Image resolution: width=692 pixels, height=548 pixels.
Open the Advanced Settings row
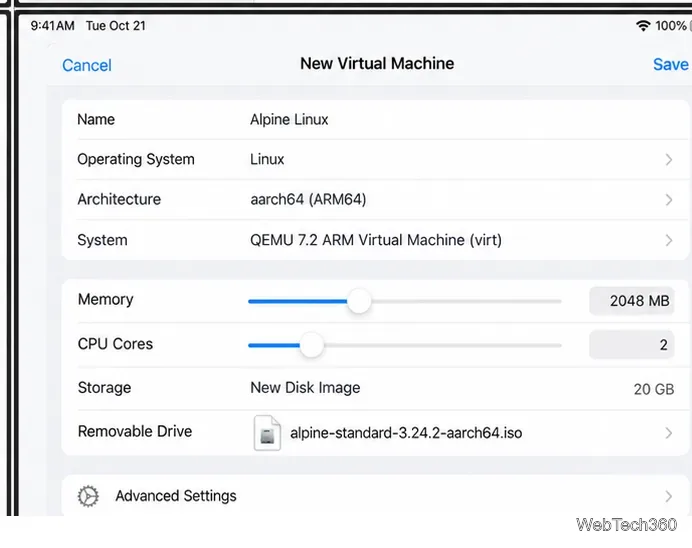click(x=376, y=496)
